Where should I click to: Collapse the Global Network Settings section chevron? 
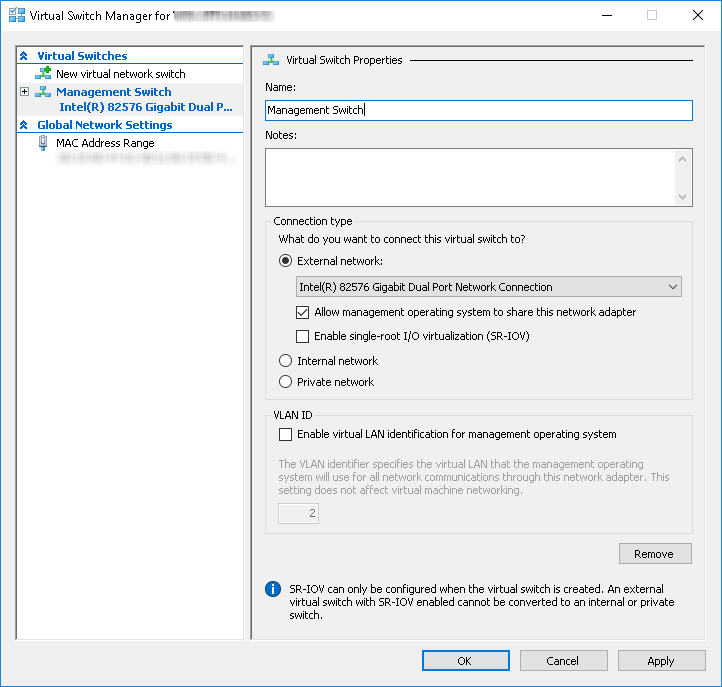(x=24, y=125)
